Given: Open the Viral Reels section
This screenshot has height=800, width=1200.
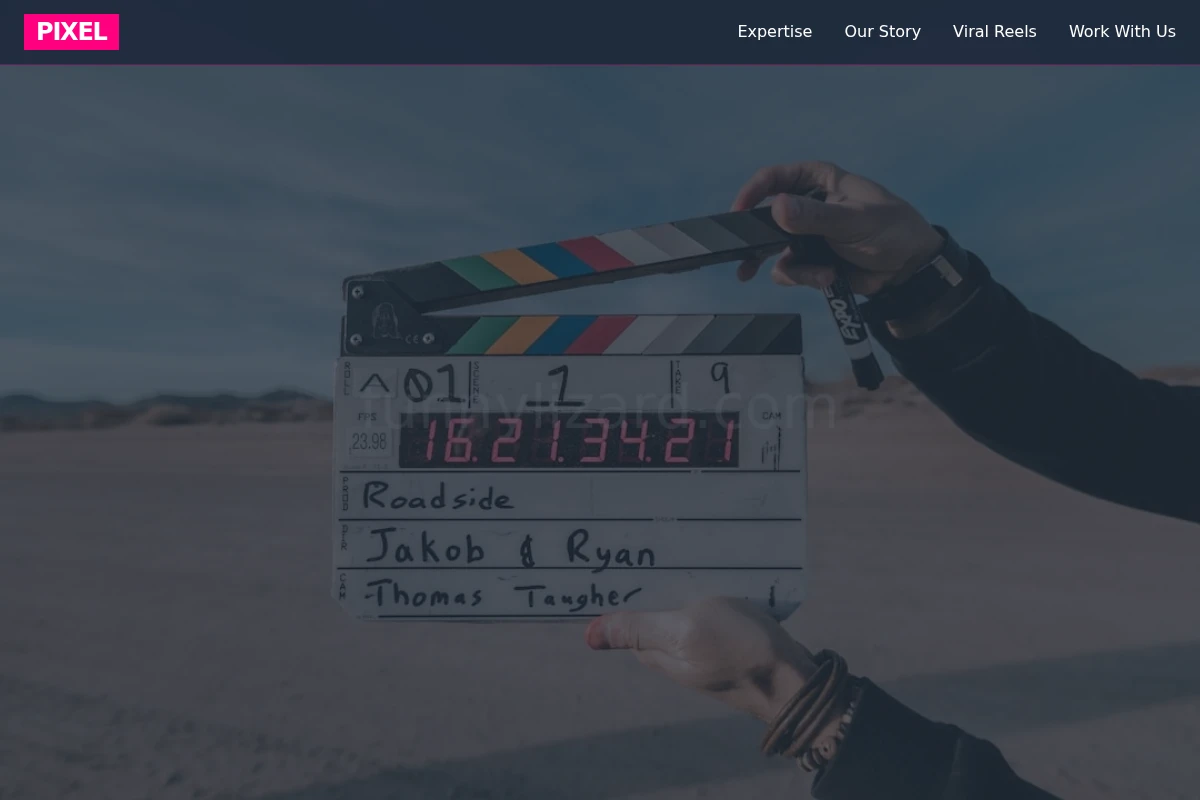Looking at the screenshot, I should (995, 32).
